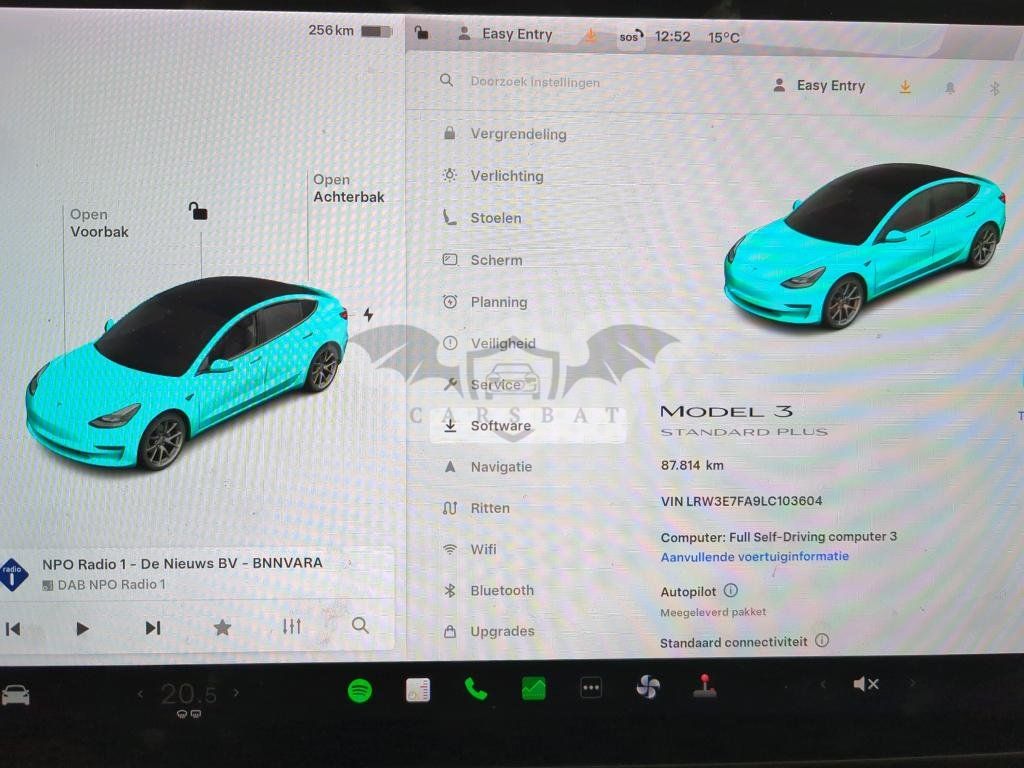Tap the yellow download icon in settings header

pos(905,87)
